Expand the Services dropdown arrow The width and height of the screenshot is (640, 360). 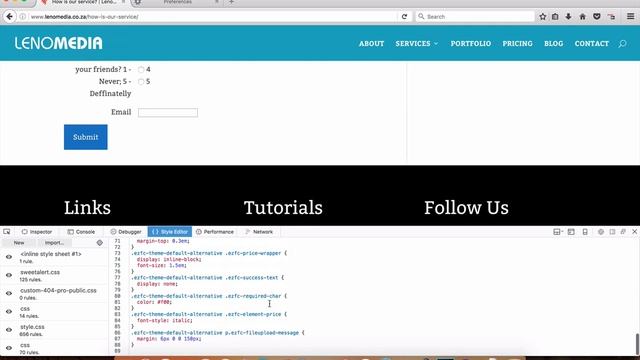(x=436, y=44)
